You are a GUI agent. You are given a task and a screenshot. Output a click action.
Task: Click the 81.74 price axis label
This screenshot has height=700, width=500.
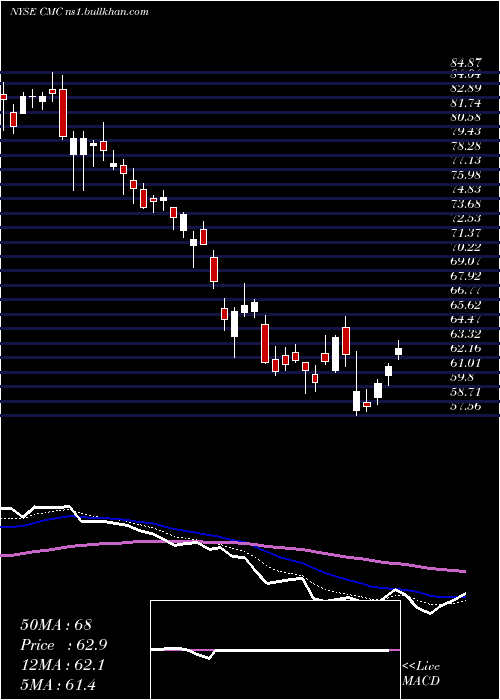click(x=465, y=103)
